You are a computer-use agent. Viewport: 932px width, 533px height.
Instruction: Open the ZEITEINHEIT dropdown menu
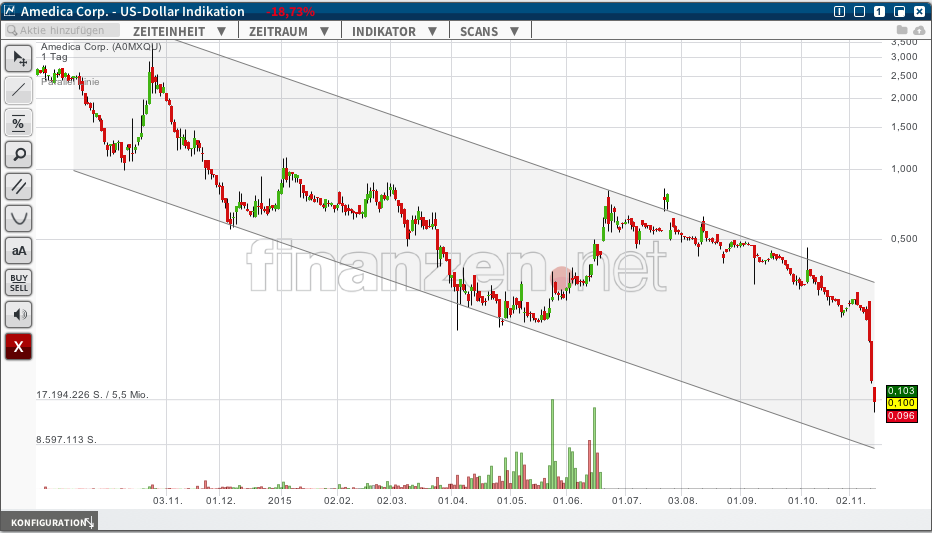[179, 31]
